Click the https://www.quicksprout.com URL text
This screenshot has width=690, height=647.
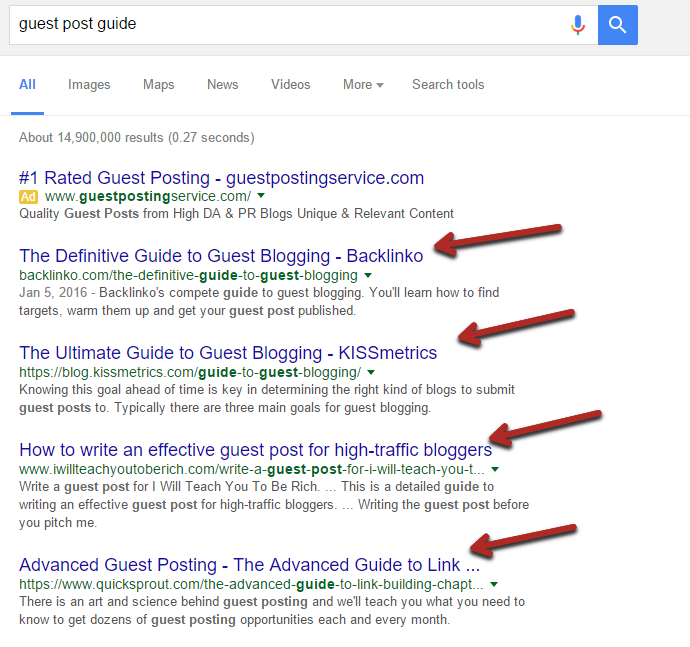[251, 585]
